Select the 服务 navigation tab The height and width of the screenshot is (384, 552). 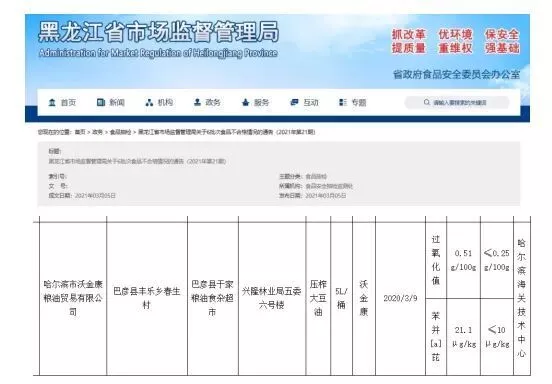coord(261,102)
